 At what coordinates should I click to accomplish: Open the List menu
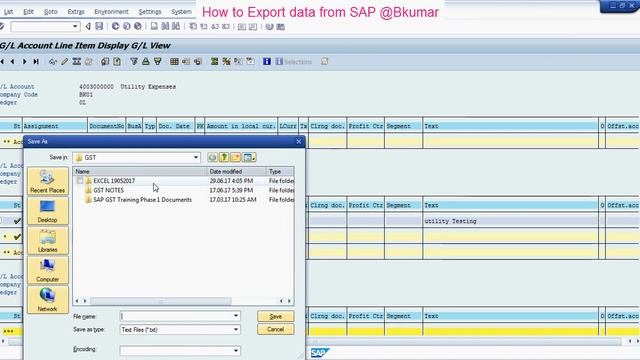point(8,12)
